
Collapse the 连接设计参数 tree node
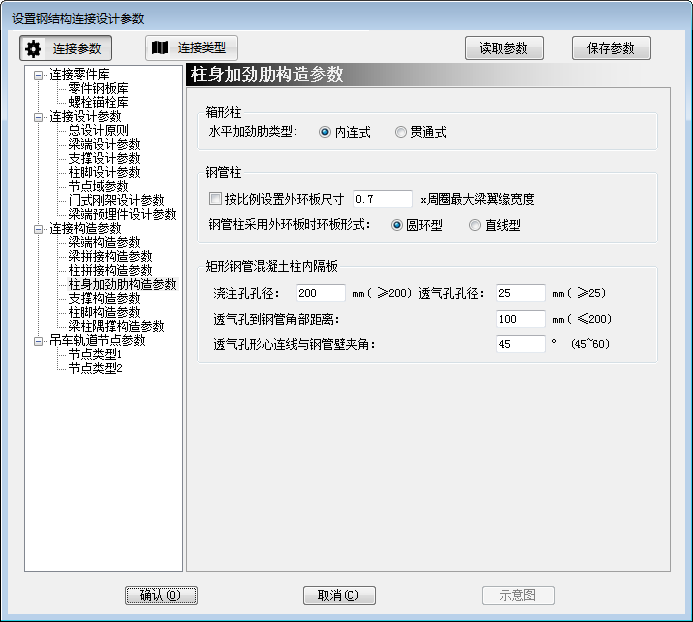pyautogui.click(x=38, y=118)
